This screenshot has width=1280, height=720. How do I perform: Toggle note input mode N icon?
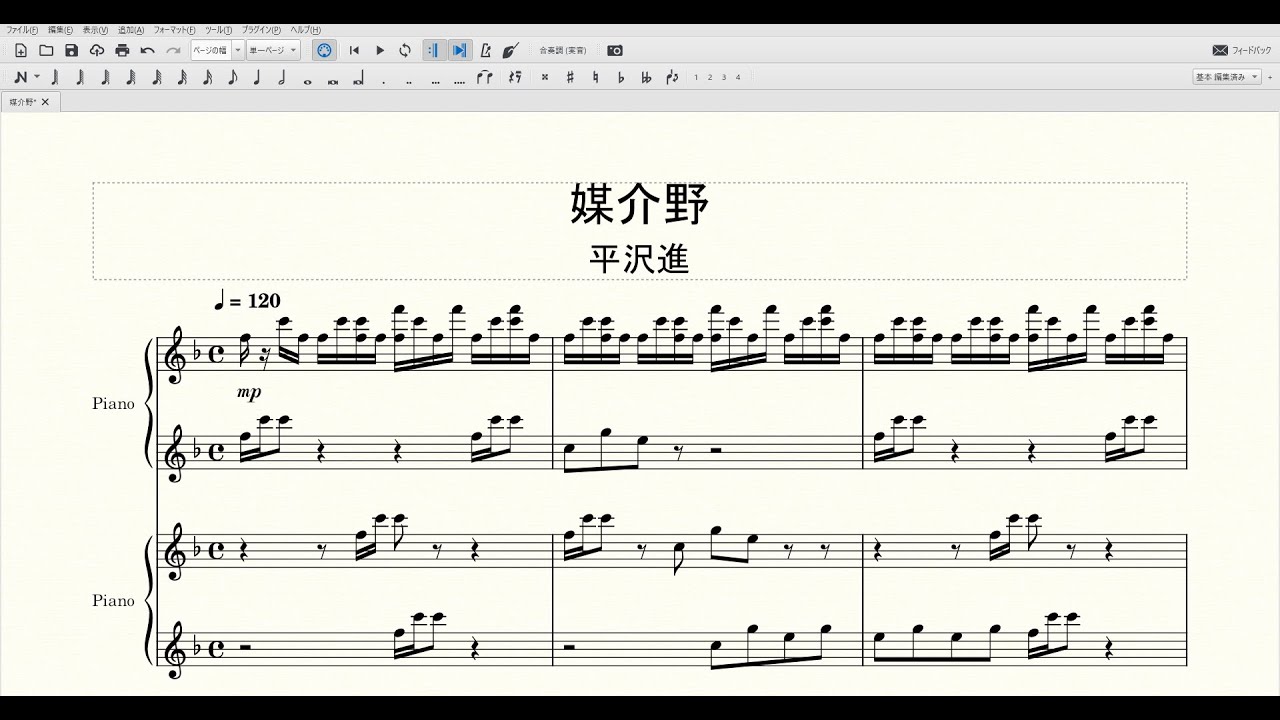20,77
